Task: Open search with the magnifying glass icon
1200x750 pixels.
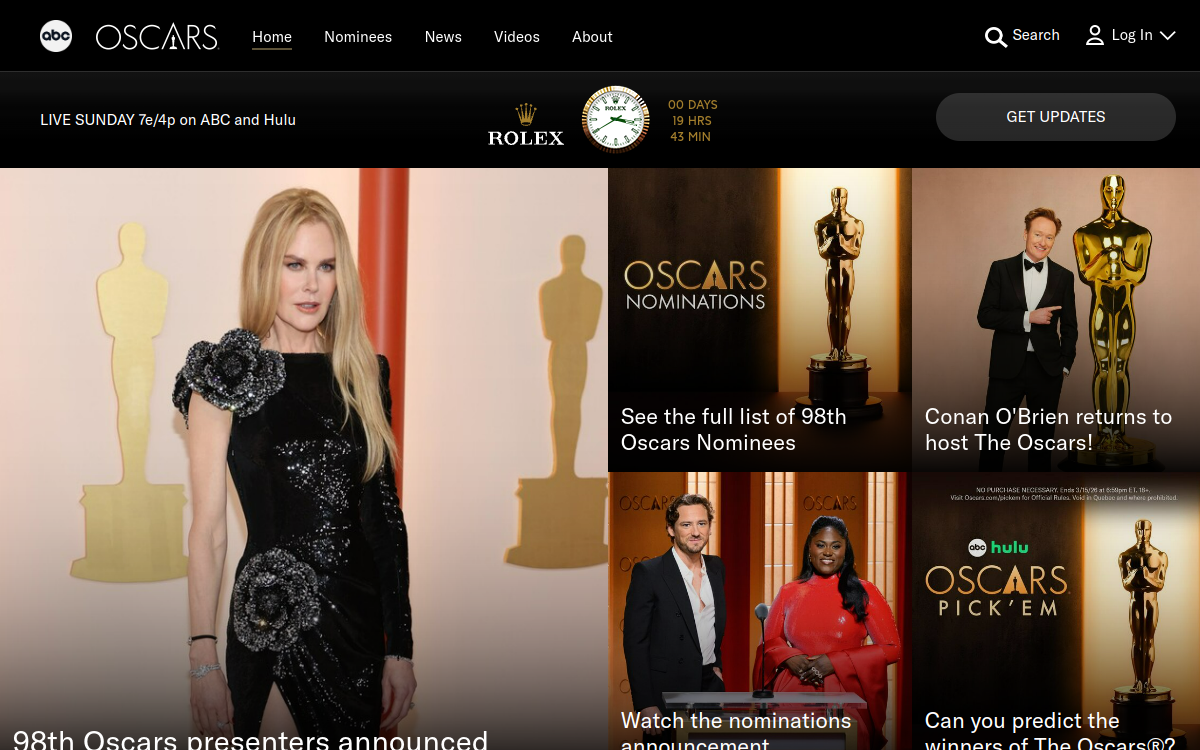Action: pyautogui.click(x=996, y=36)
